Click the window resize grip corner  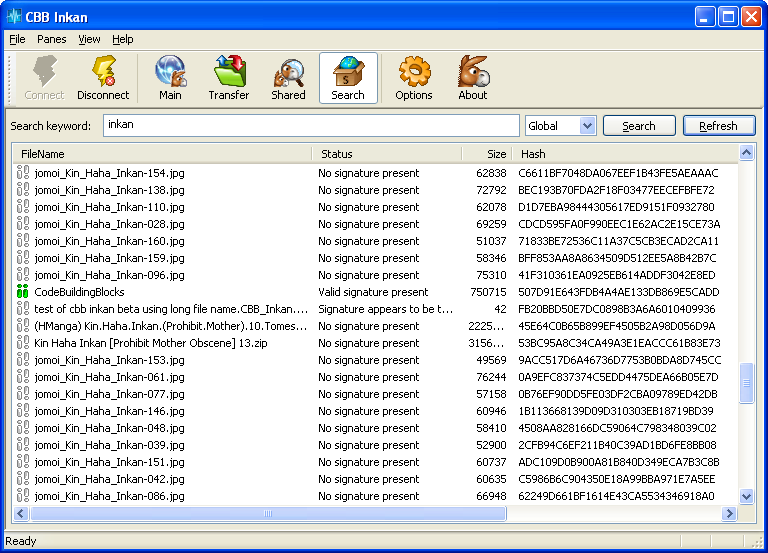[757, 542]
